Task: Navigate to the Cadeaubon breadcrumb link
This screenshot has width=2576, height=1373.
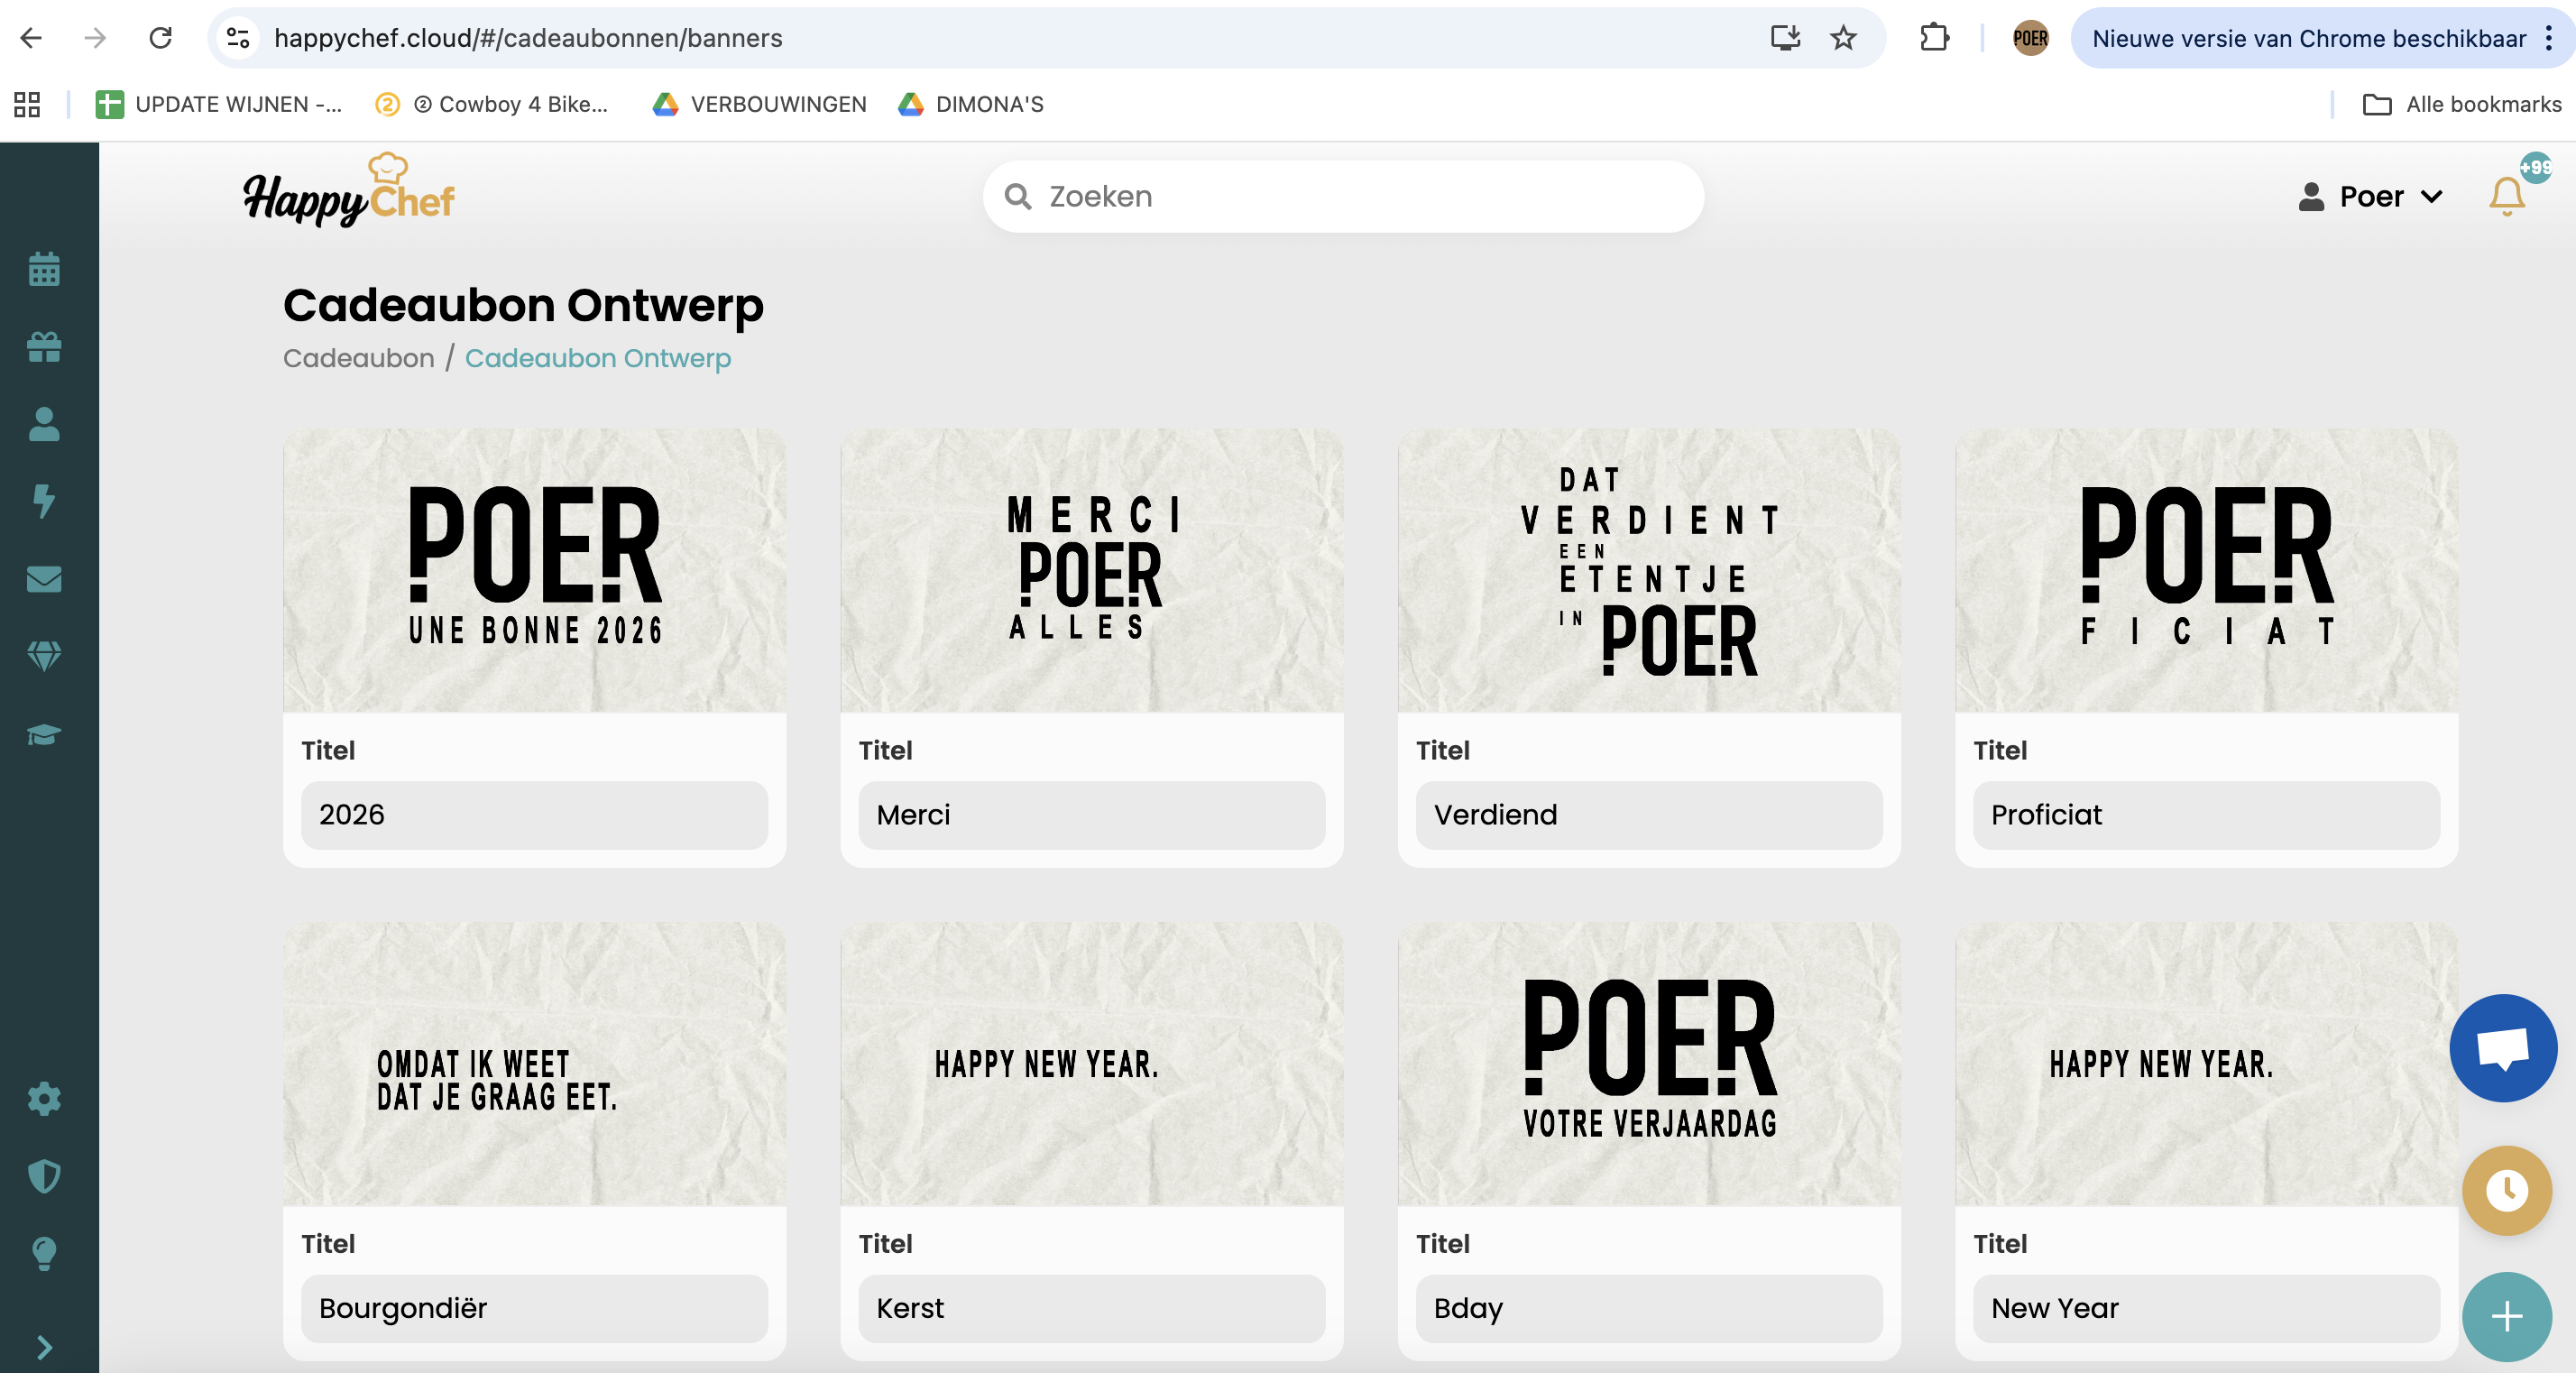Action: click(360, 357)
